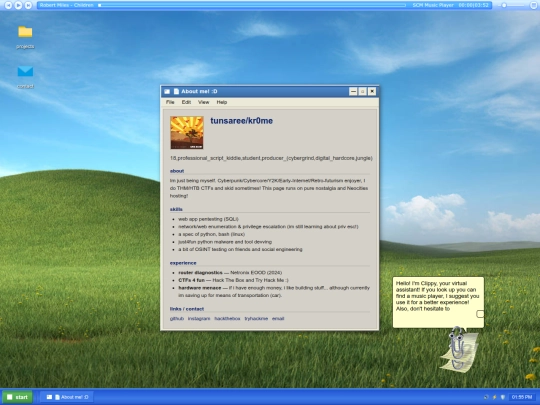Click the 'about' section heading

[177, 171]
